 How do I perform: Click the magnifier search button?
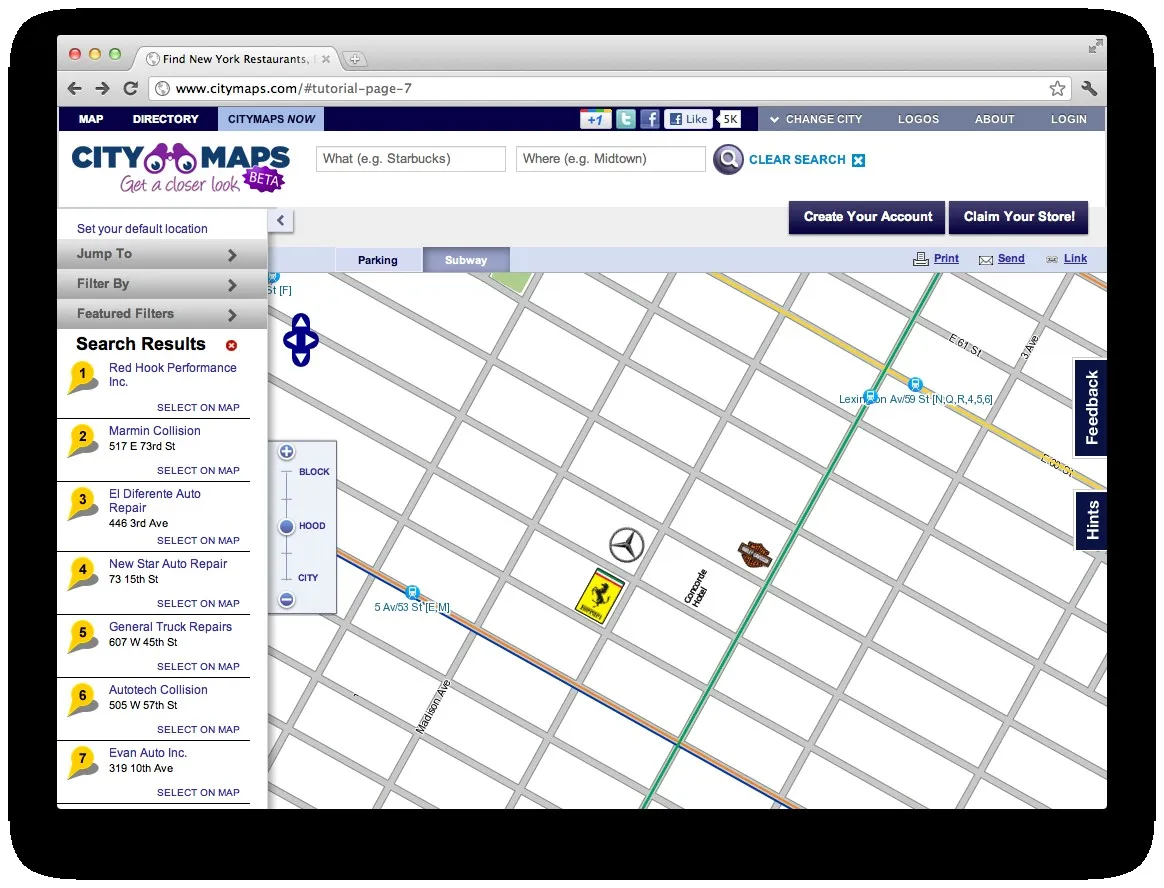click(728, 160)
